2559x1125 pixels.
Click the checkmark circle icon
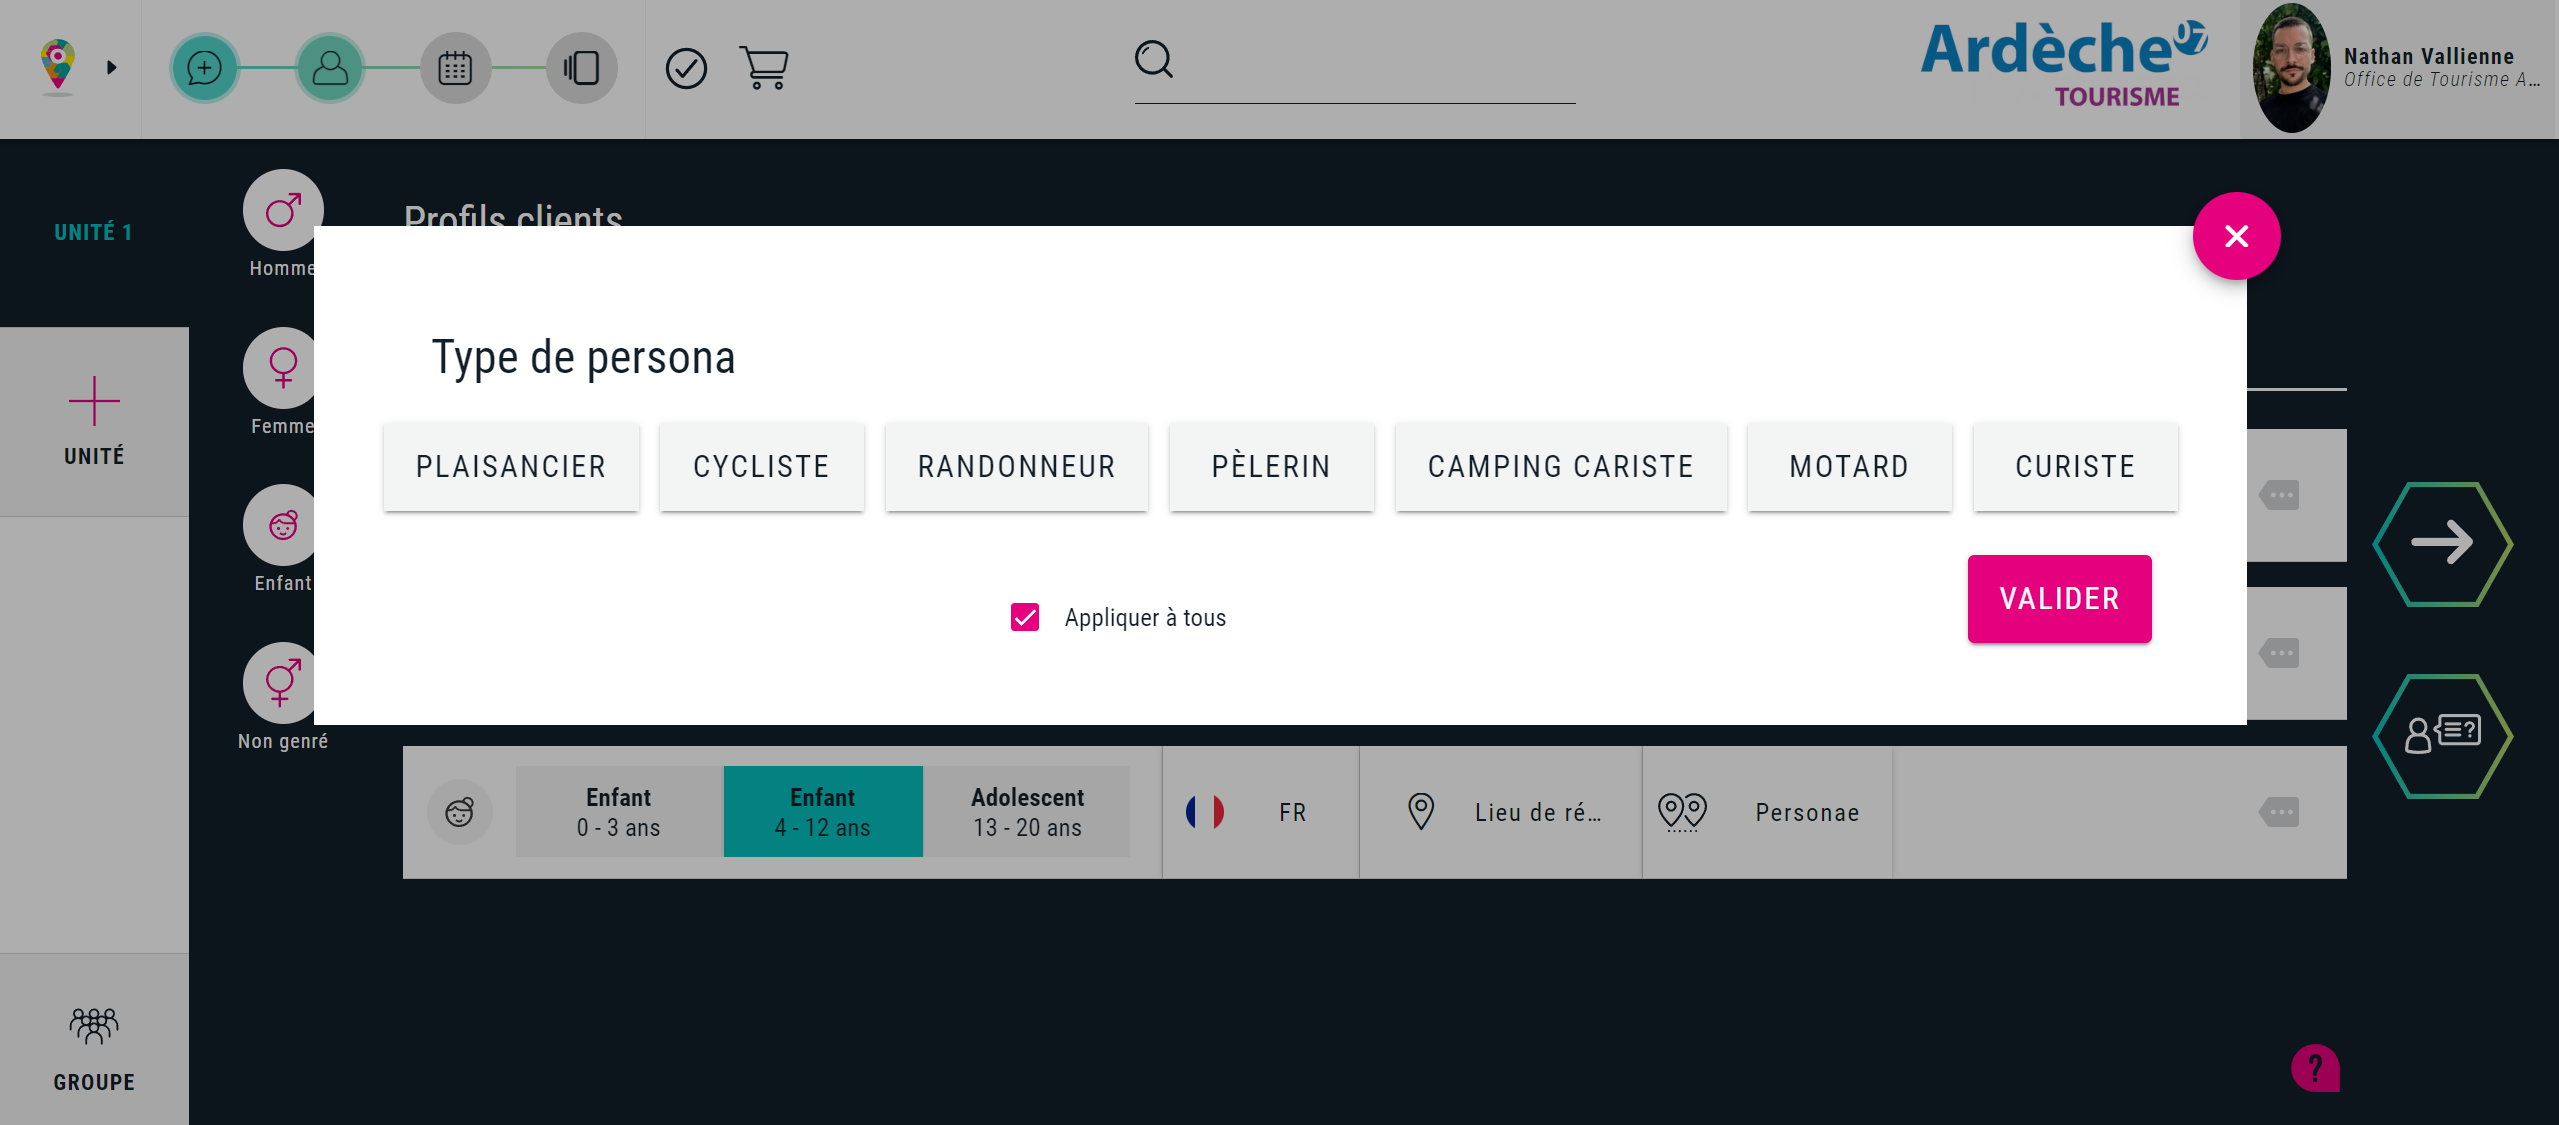click(686, 68)
